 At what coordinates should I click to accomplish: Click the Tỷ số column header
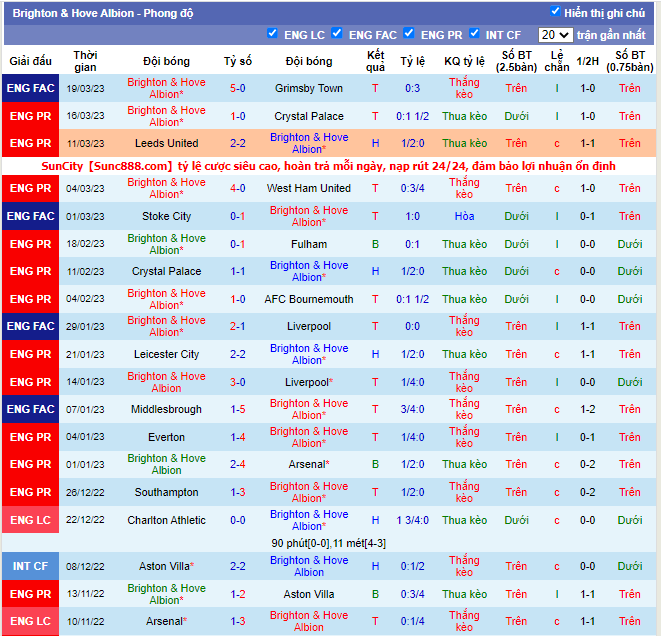click(x=237, y=61)
